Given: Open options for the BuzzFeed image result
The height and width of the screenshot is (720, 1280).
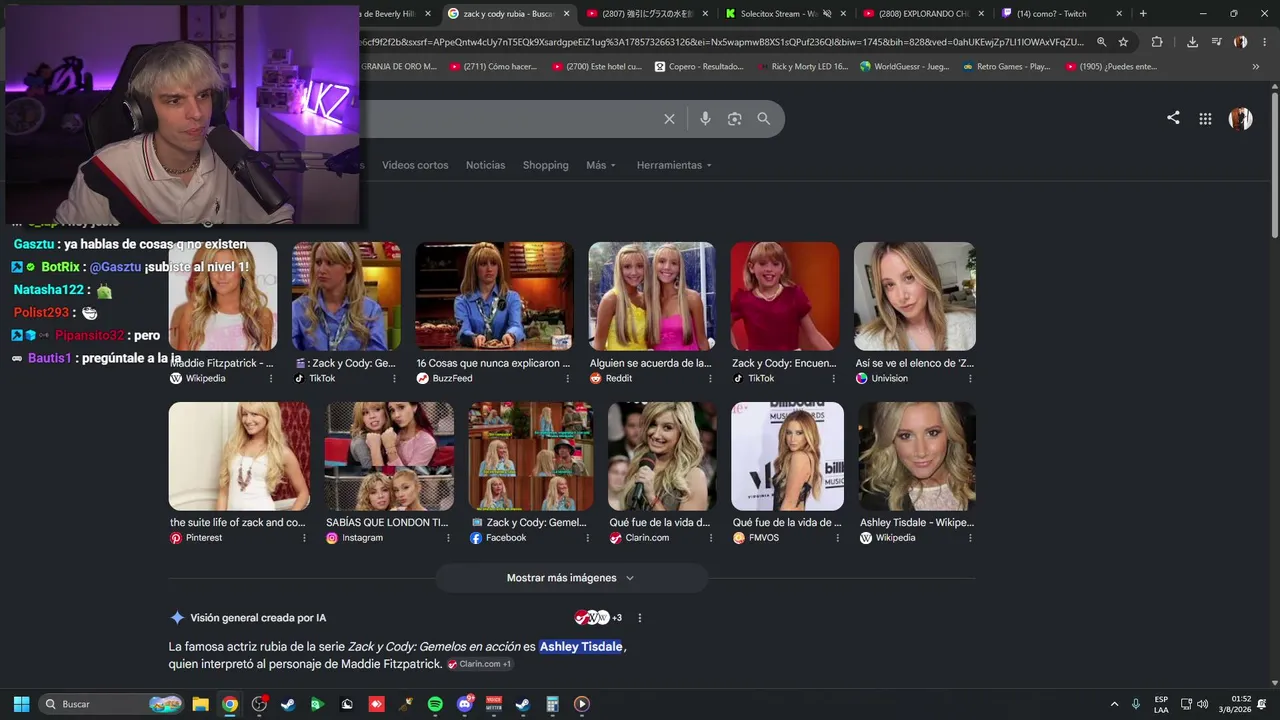Looking at the screenshot, I should point(567,379).
